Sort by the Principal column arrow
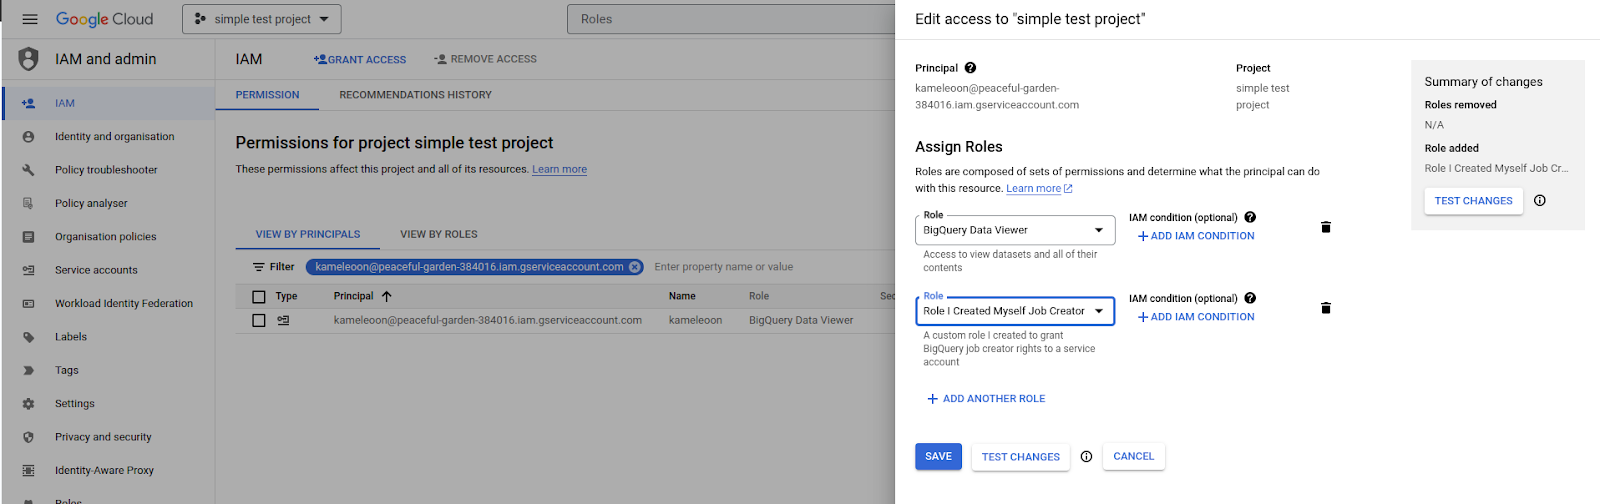This screenshot has width=1600, height=504. (387, 296)
